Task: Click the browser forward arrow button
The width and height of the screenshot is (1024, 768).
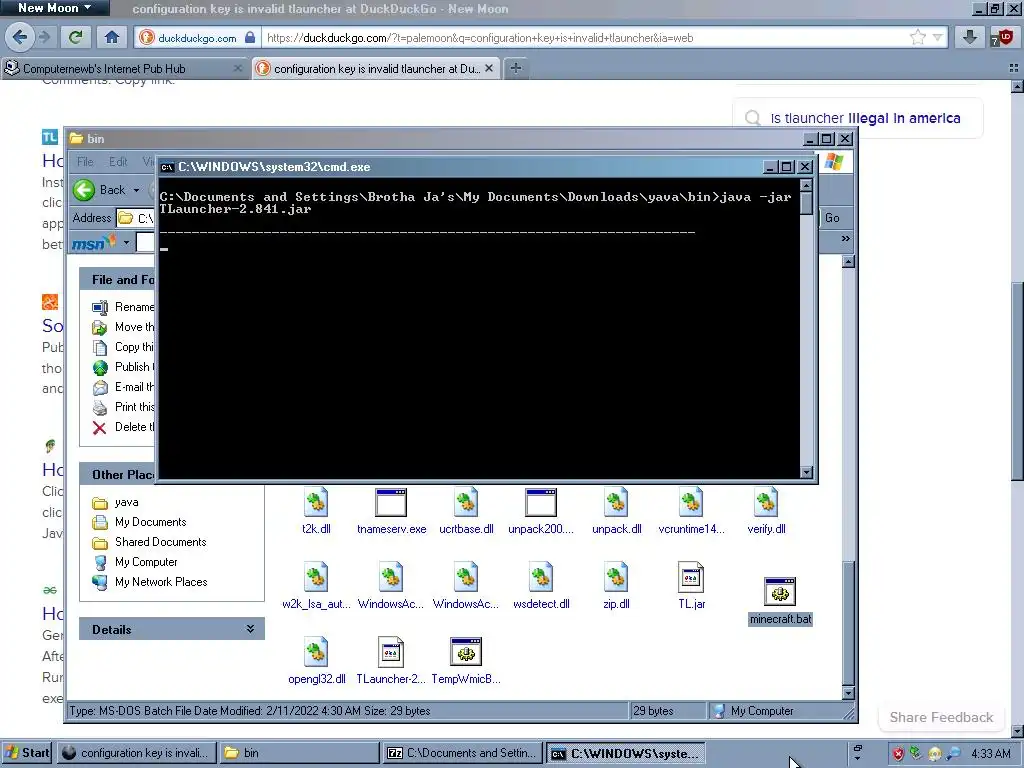Action: pos(44,37)
